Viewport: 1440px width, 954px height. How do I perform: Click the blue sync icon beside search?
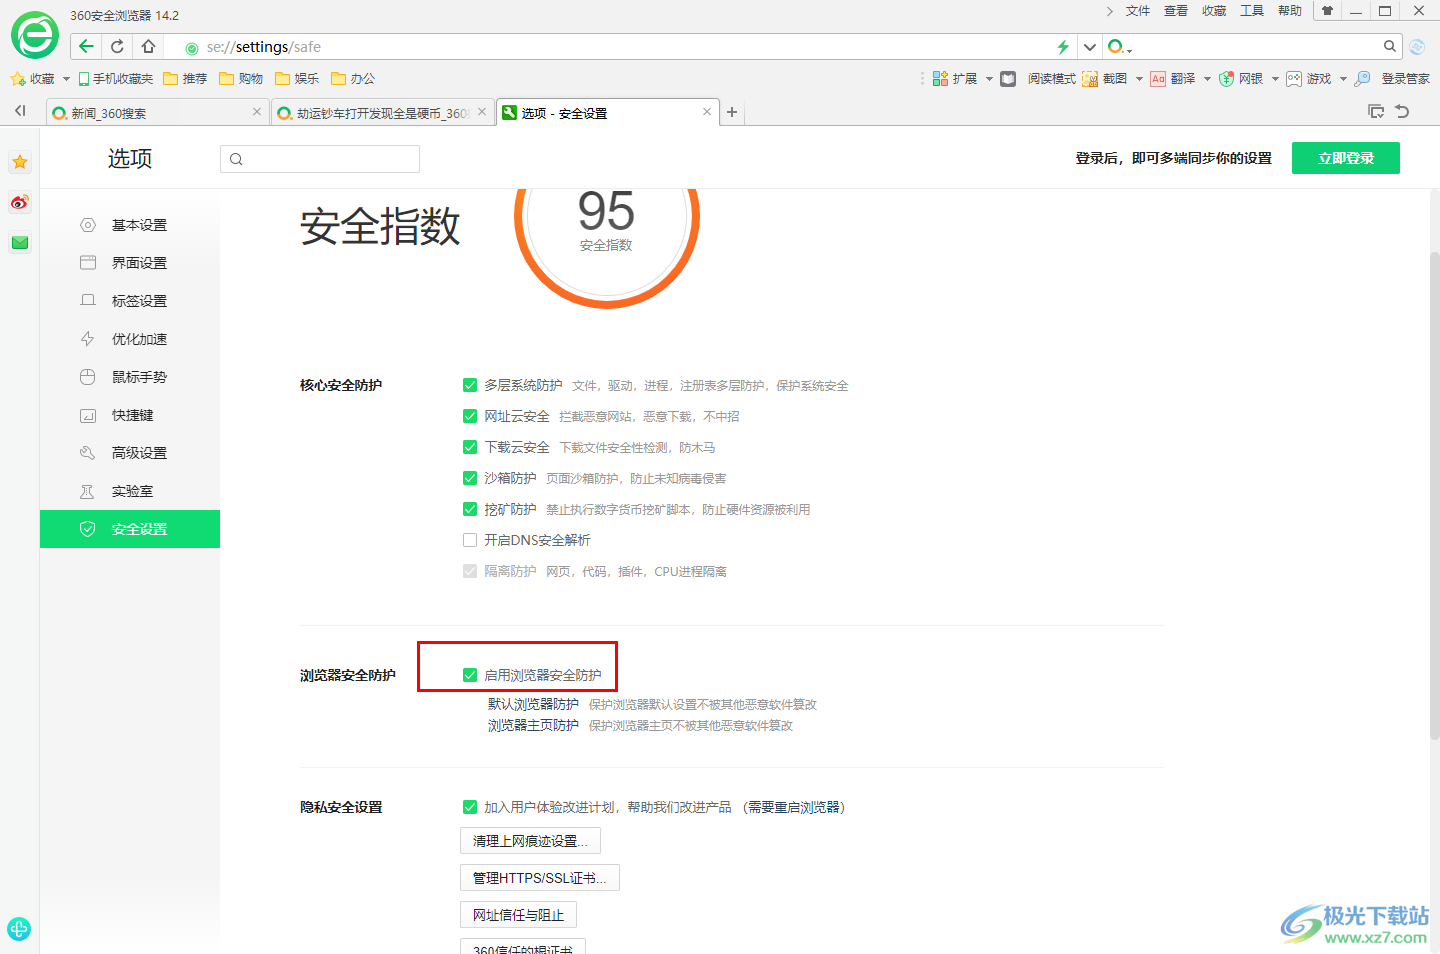pyautogui.click(x=1417, y=47)
